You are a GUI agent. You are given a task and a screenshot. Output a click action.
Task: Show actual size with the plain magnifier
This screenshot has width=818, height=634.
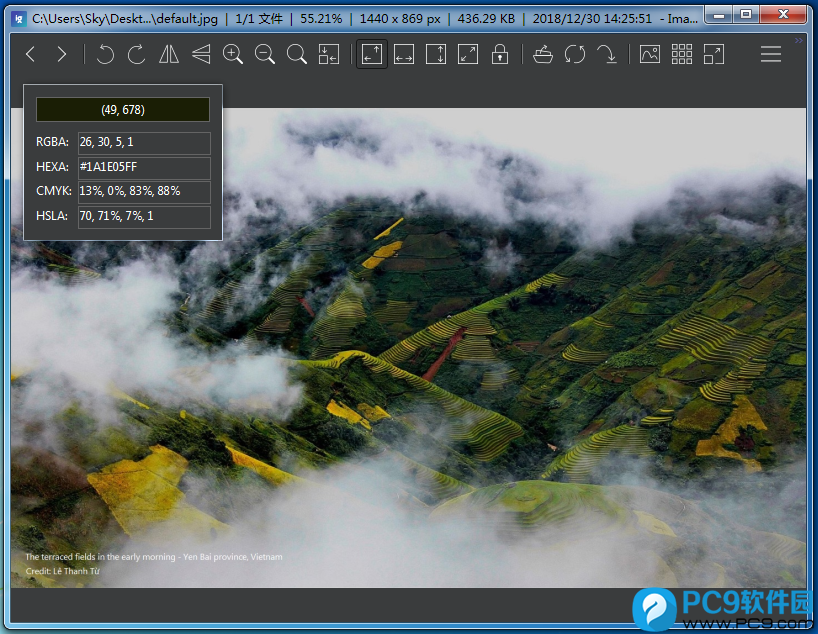click(296, 54)
